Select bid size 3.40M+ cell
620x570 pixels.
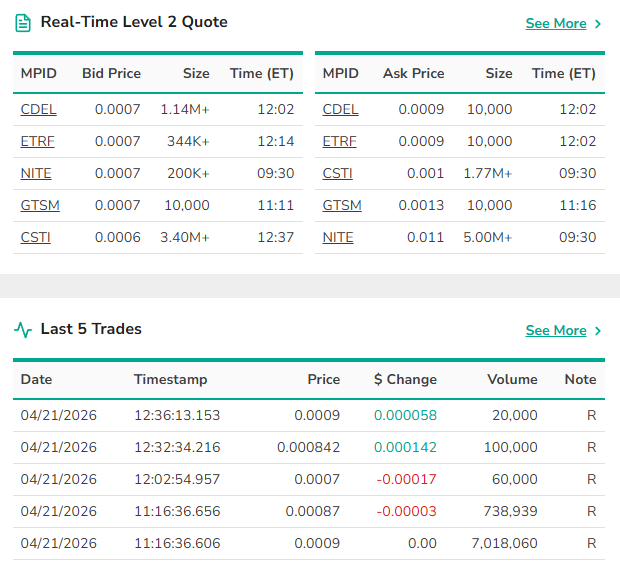tap(185, 237)
